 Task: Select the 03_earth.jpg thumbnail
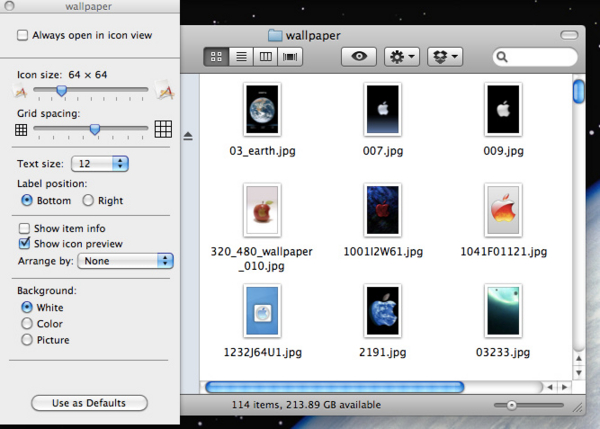(x=262, y=109)
